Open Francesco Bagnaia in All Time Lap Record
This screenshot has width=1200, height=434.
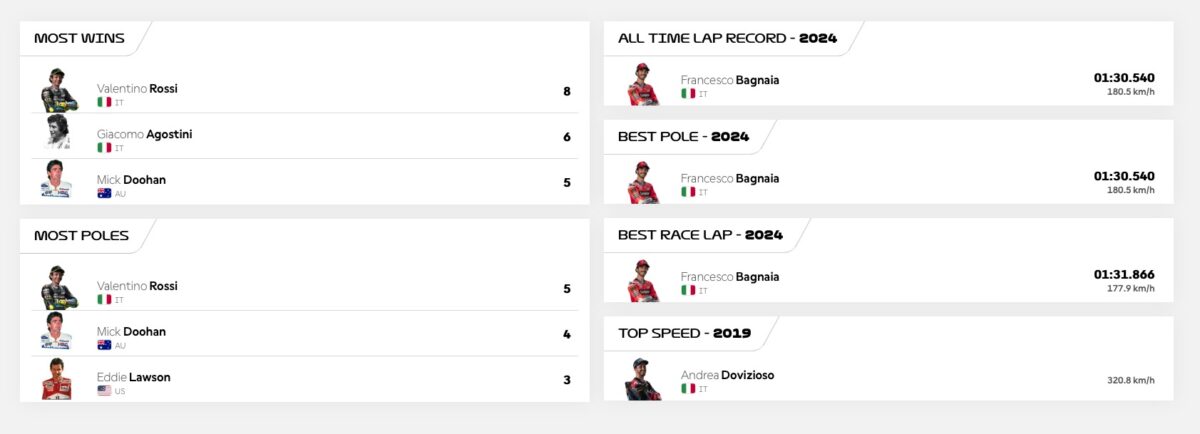[729, 80]
